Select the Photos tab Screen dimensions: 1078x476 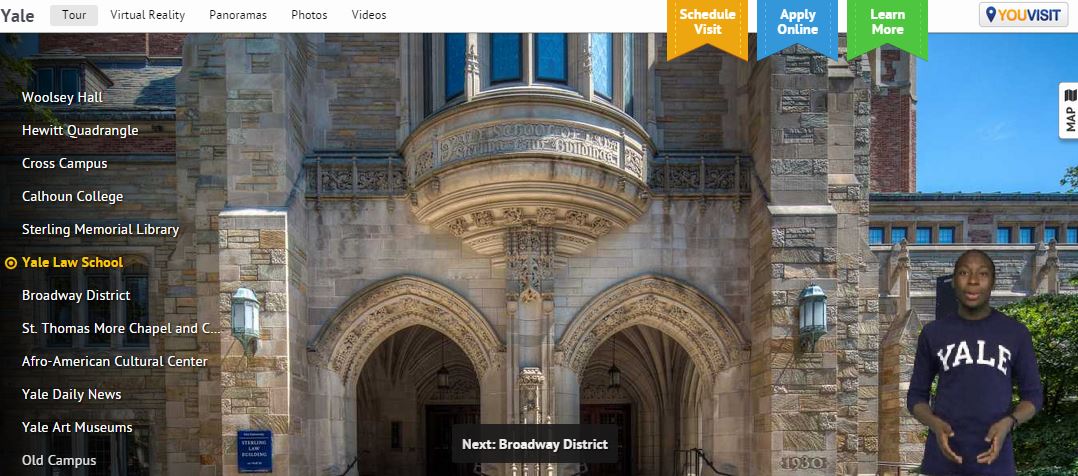pyautogui.click(x=309, y=15)
